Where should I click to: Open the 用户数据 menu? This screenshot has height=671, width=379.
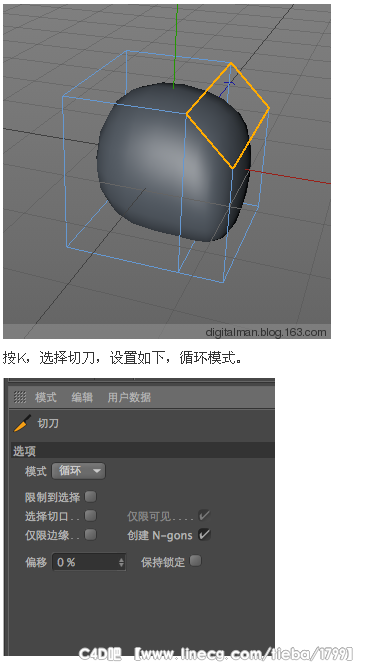pos(129,397)
